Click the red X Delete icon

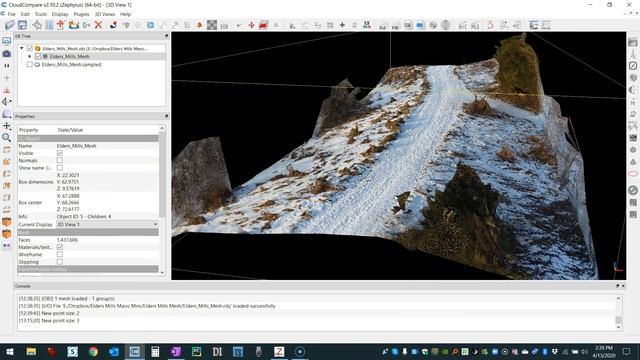coord(98,25)
